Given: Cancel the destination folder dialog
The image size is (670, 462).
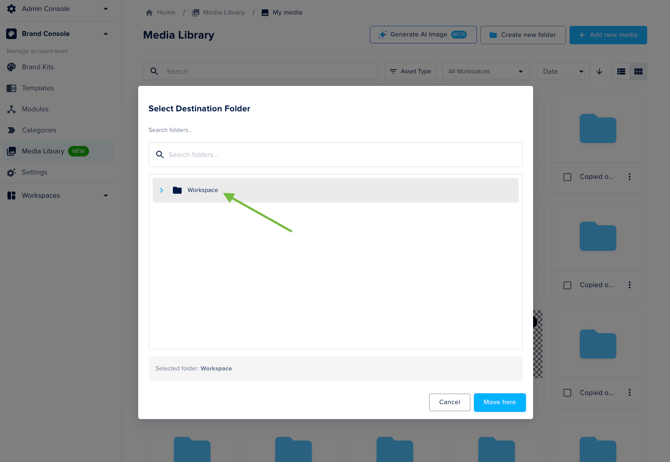Looking at the screenshot, I should click(x=449, y=402).
